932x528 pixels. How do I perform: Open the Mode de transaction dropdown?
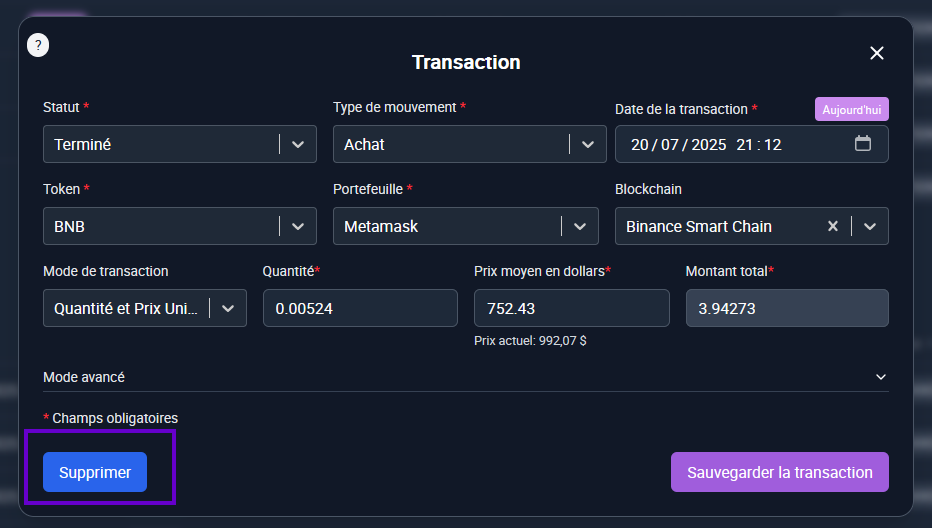pos(227,308)
